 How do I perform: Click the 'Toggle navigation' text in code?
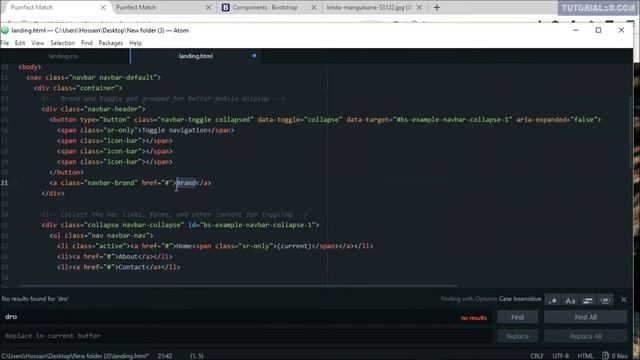pyautogui.click(x=175, y=130)
